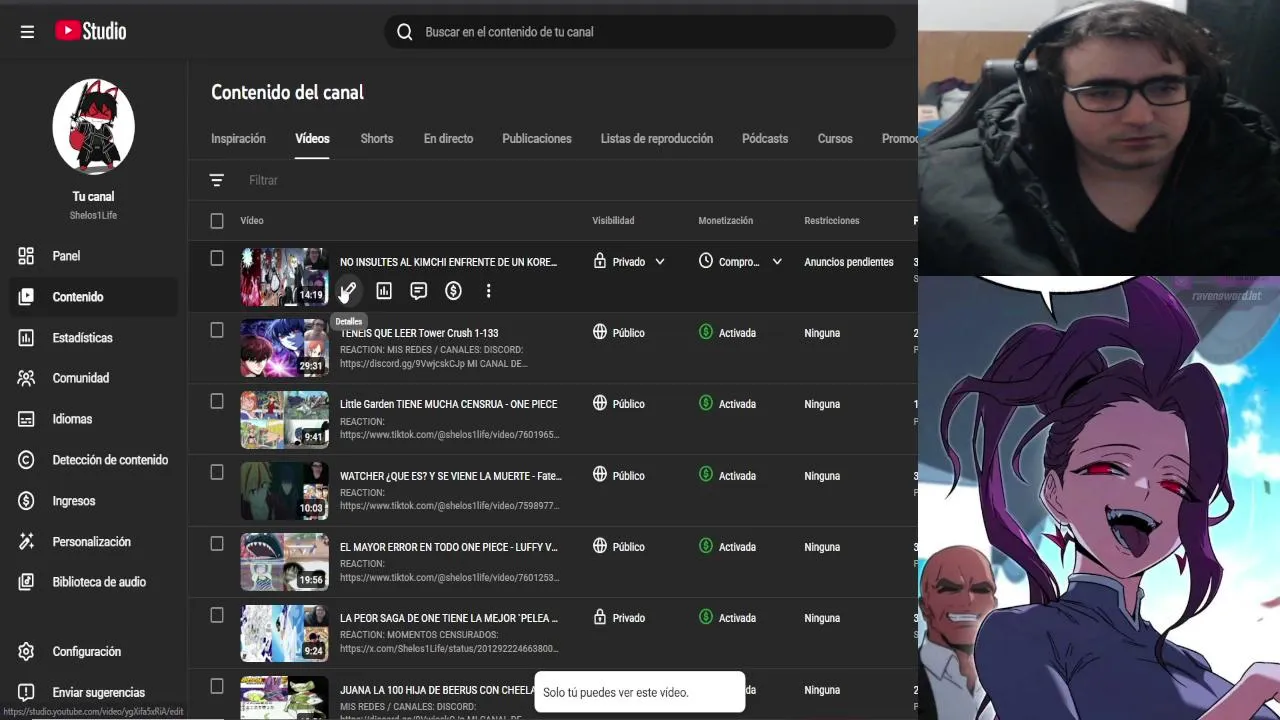Click Contenido icon in sidebar

tap(26, 297)
